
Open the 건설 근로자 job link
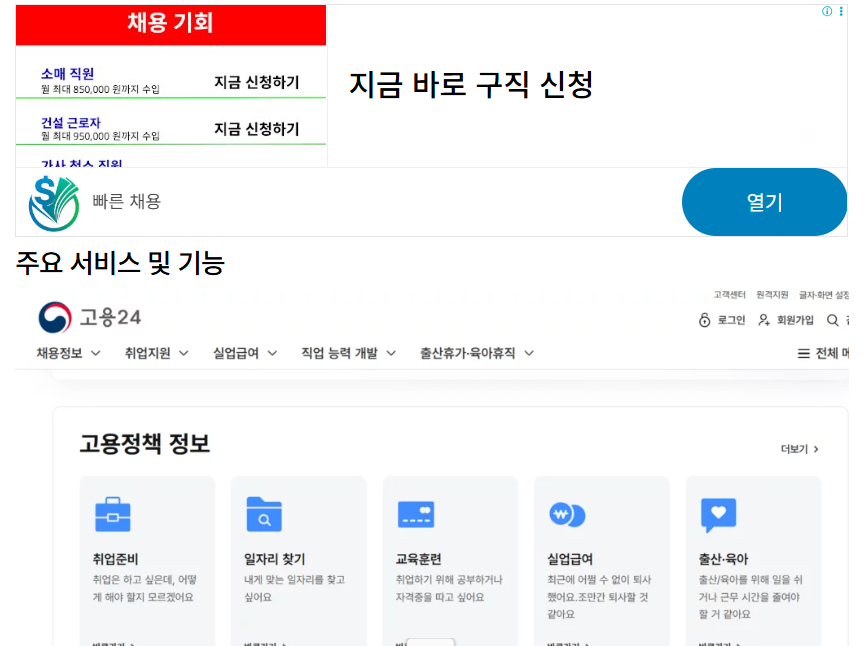(71, 122)
